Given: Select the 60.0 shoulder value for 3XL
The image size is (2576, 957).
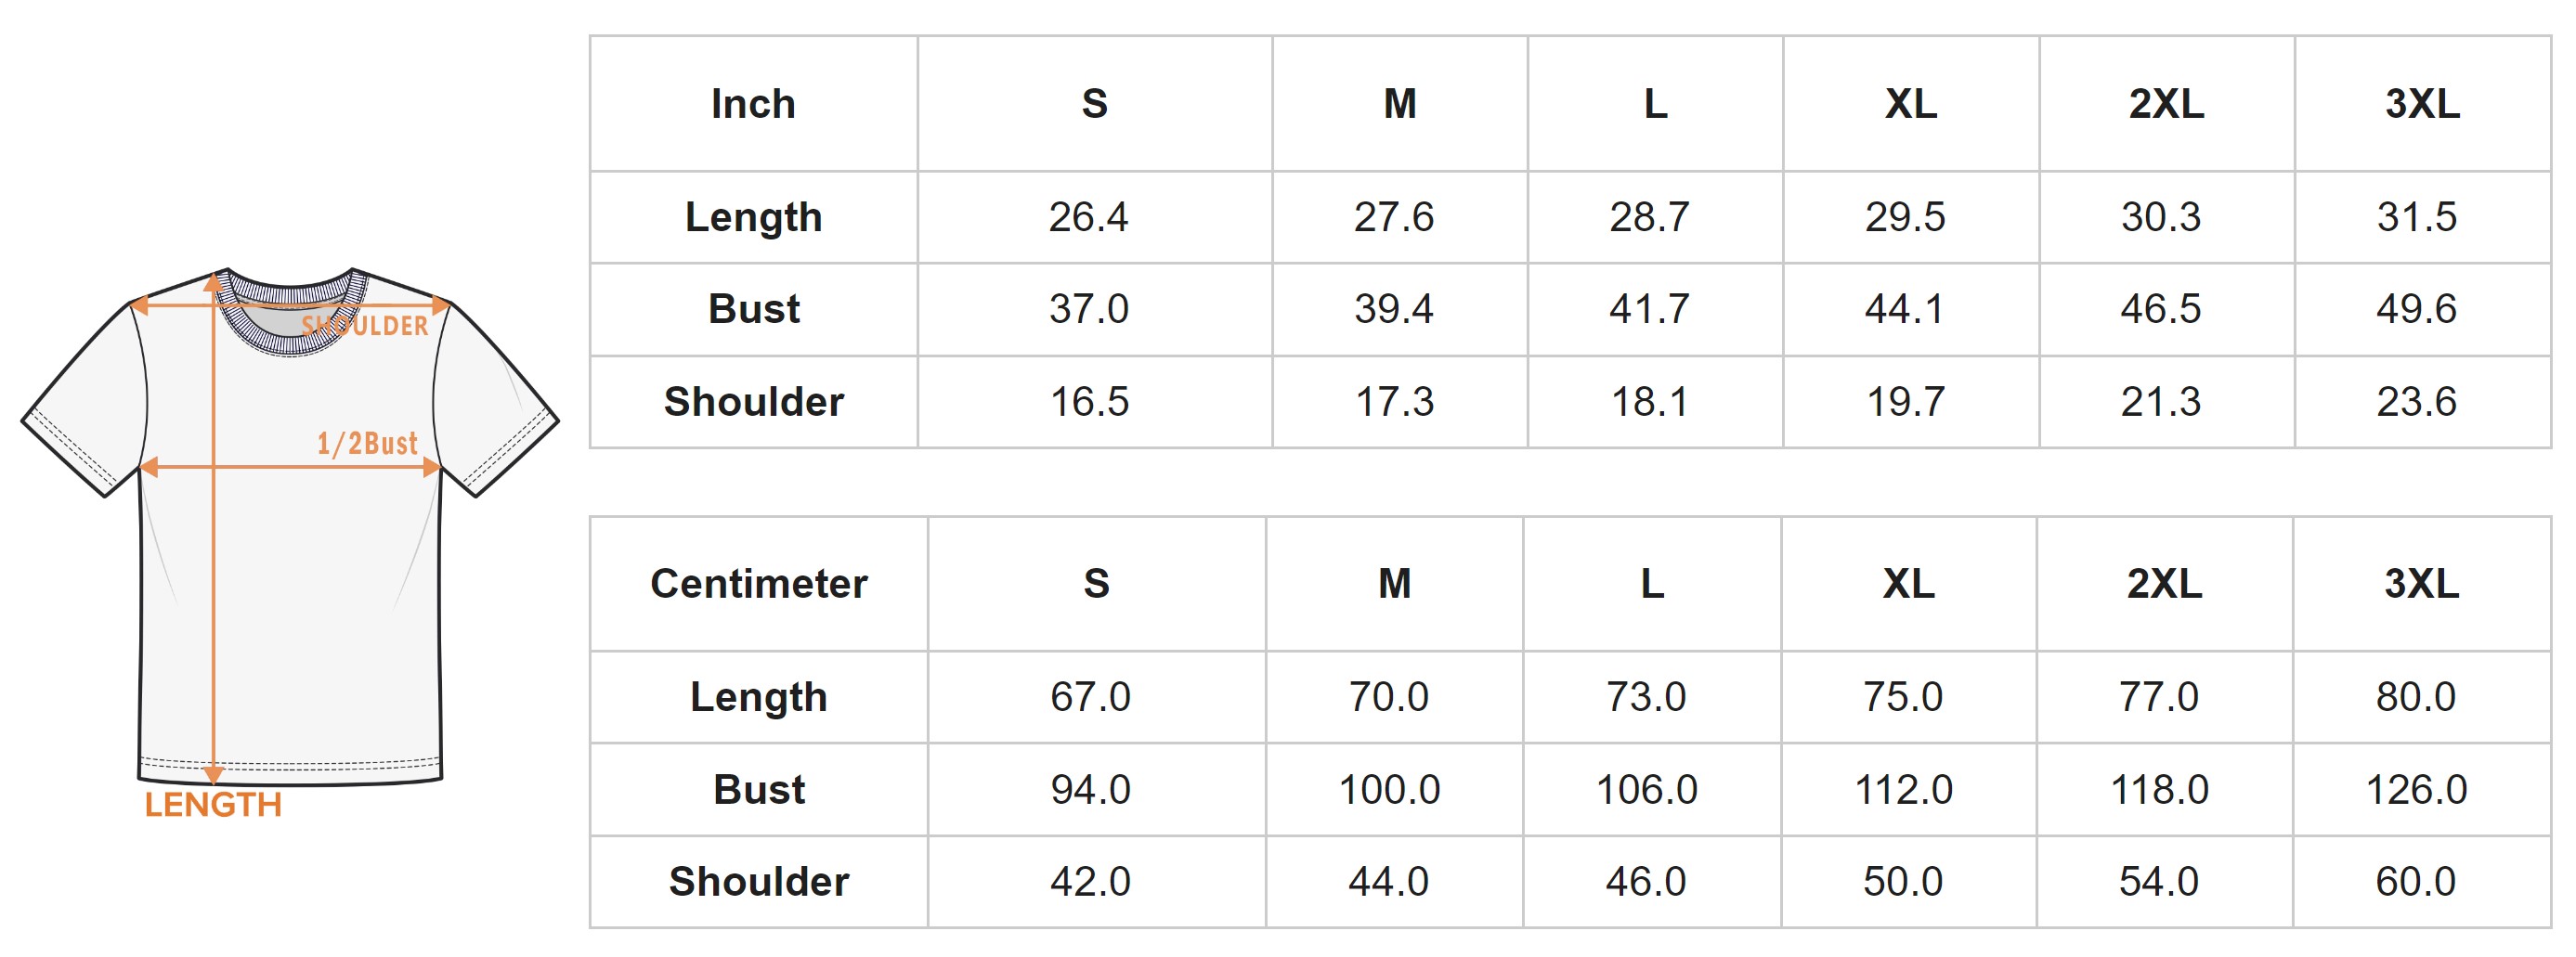Looking at the screenshot, I should point(2415,882).
